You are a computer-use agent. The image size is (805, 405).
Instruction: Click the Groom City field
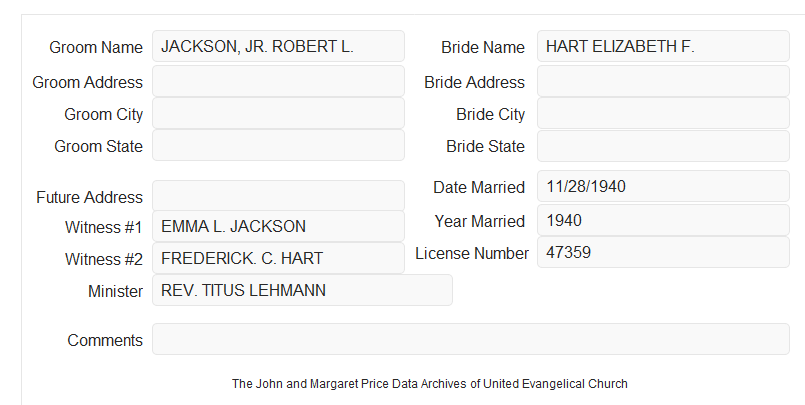tap(278, 113)
